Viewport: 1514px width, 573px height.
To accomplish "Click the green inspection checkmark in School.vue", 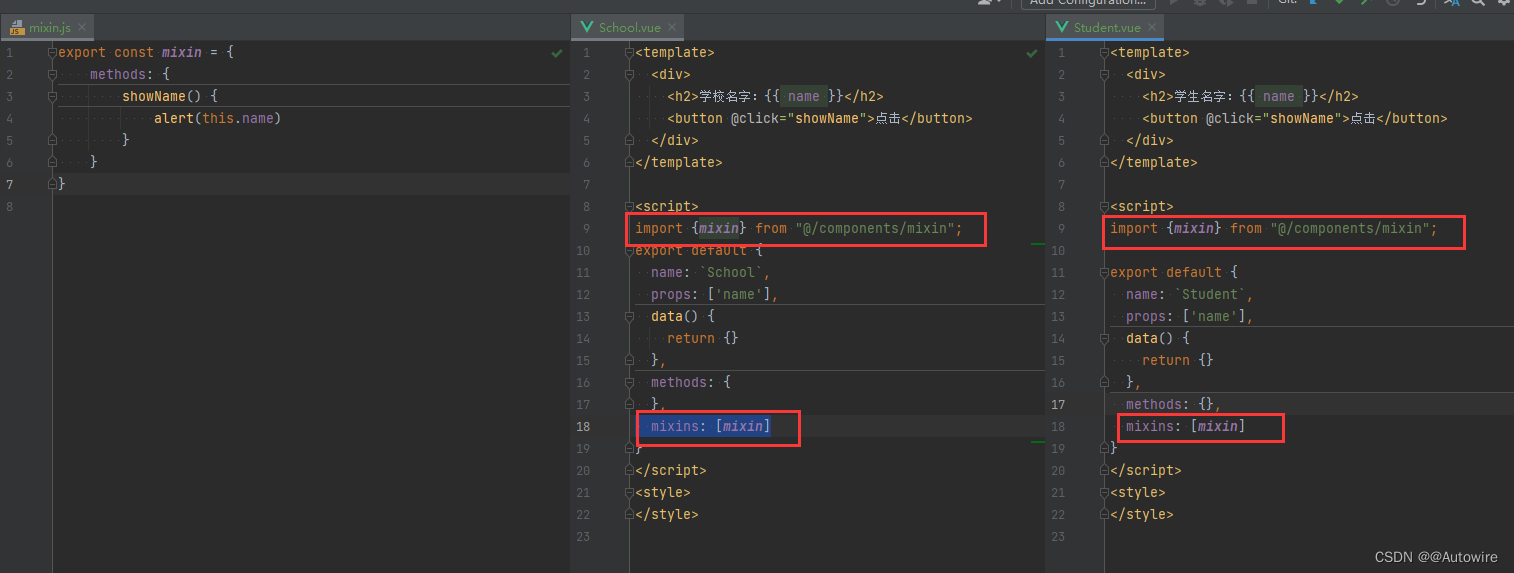I will 1032,52.
